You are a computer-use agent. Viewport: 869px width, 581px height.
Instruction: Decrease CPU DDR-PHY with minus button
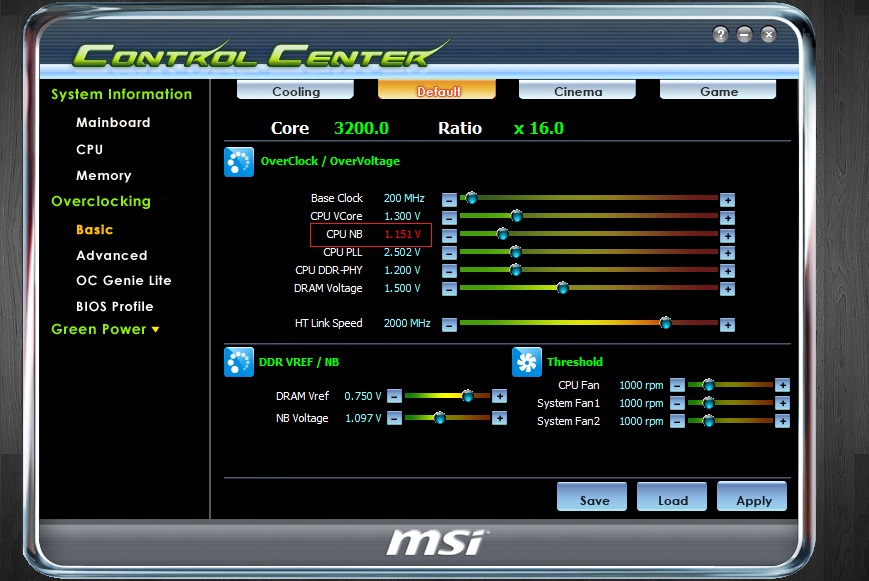pos(449,271)
